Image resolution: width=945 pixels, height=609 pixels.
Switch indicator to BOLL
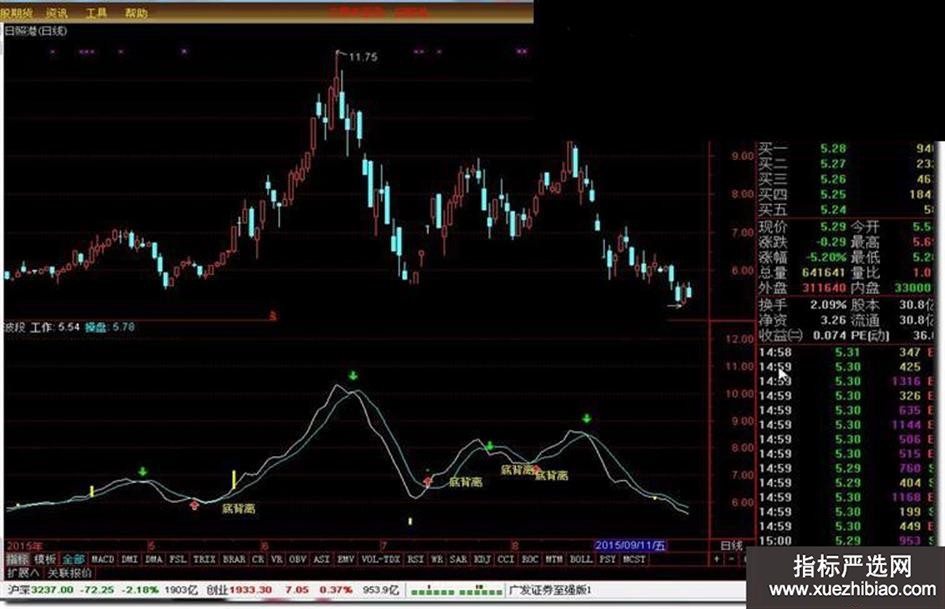pos(580,560)
